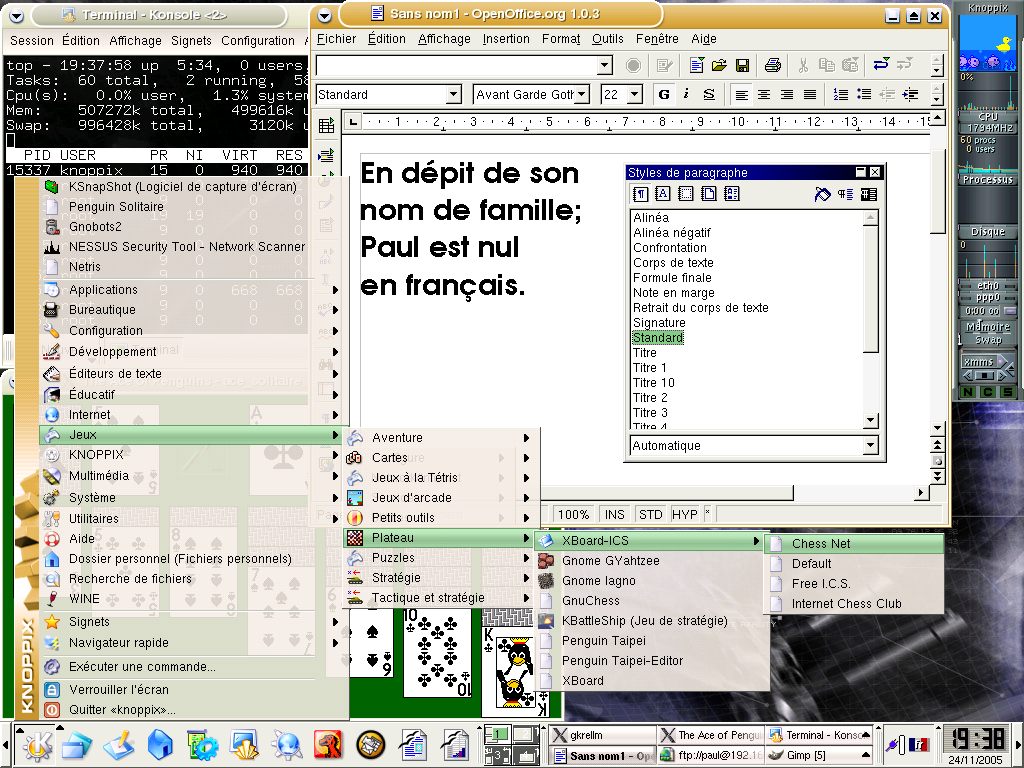Open the font size 22 dropdown
Image resolution: width=1024 pixels, height=768 pixels.
(635, 95)
